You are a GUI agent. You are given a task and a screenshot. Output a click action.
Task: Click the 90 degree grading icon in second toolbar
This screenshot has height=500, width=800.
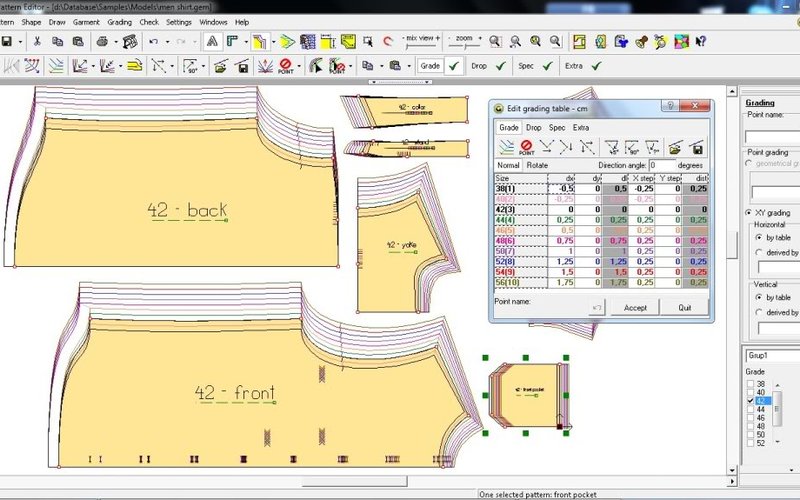[x=190, y=66]
